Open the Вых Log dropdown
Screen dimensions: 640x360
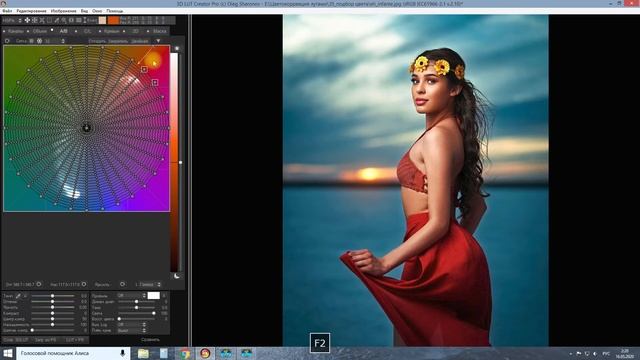132,324
